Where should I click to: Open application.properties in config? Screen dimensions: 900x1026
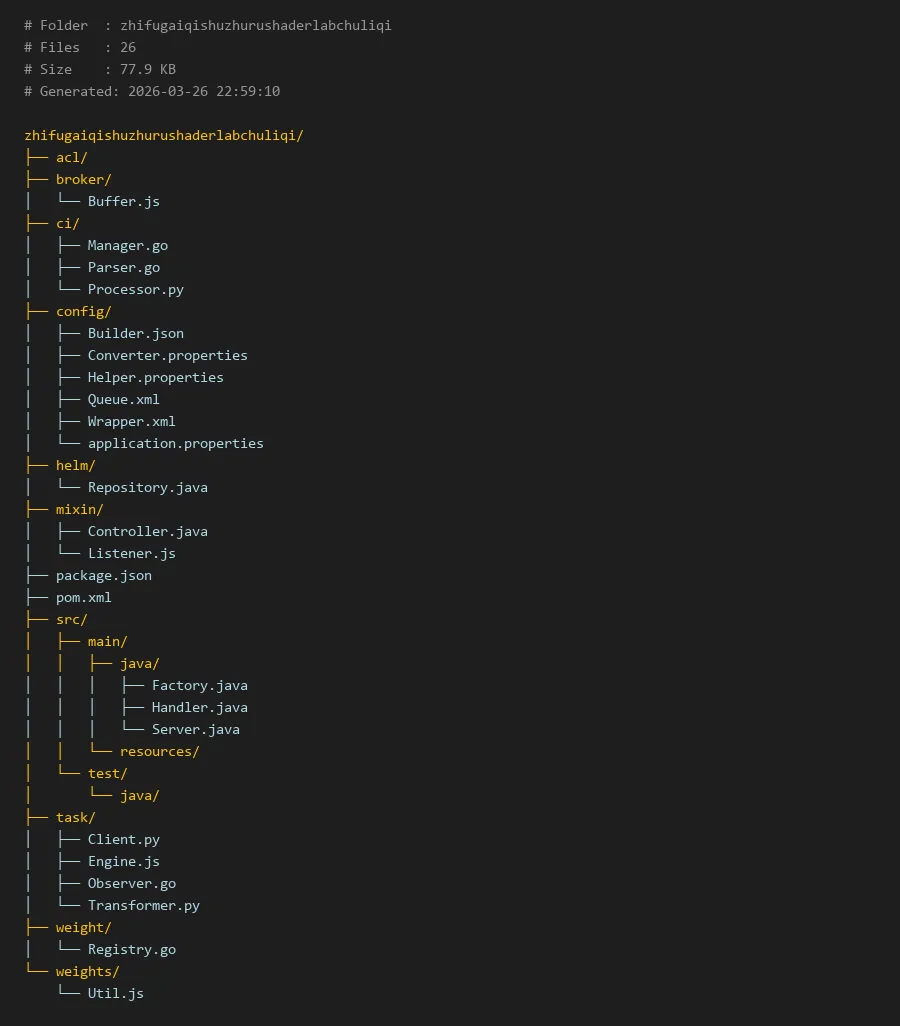tap(175, 443)
